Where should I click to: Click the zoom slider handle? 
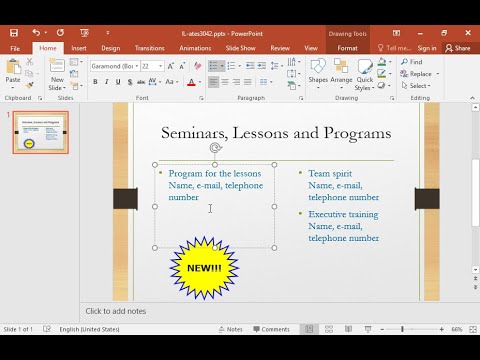[x=403, y=329]
